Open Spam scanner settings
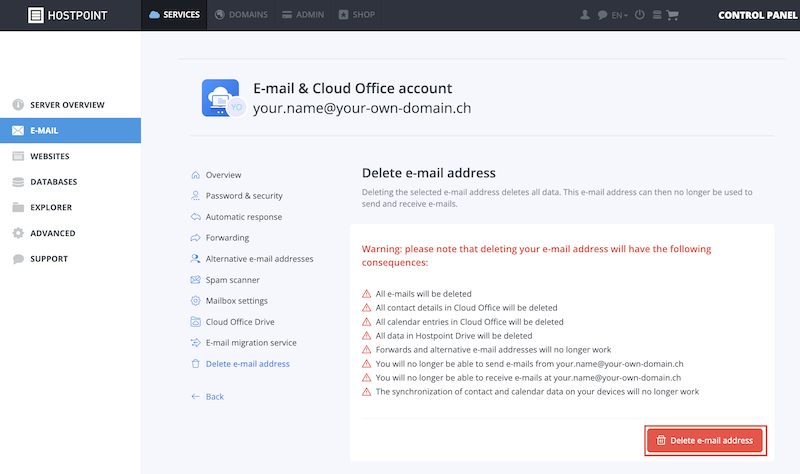This screenshot has height=474, width=800. [x=225, y=280]
